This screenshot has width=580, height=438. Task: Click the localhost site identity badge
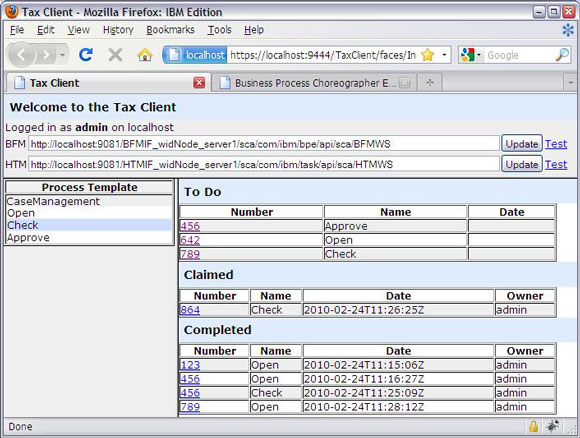click(195, 55)
